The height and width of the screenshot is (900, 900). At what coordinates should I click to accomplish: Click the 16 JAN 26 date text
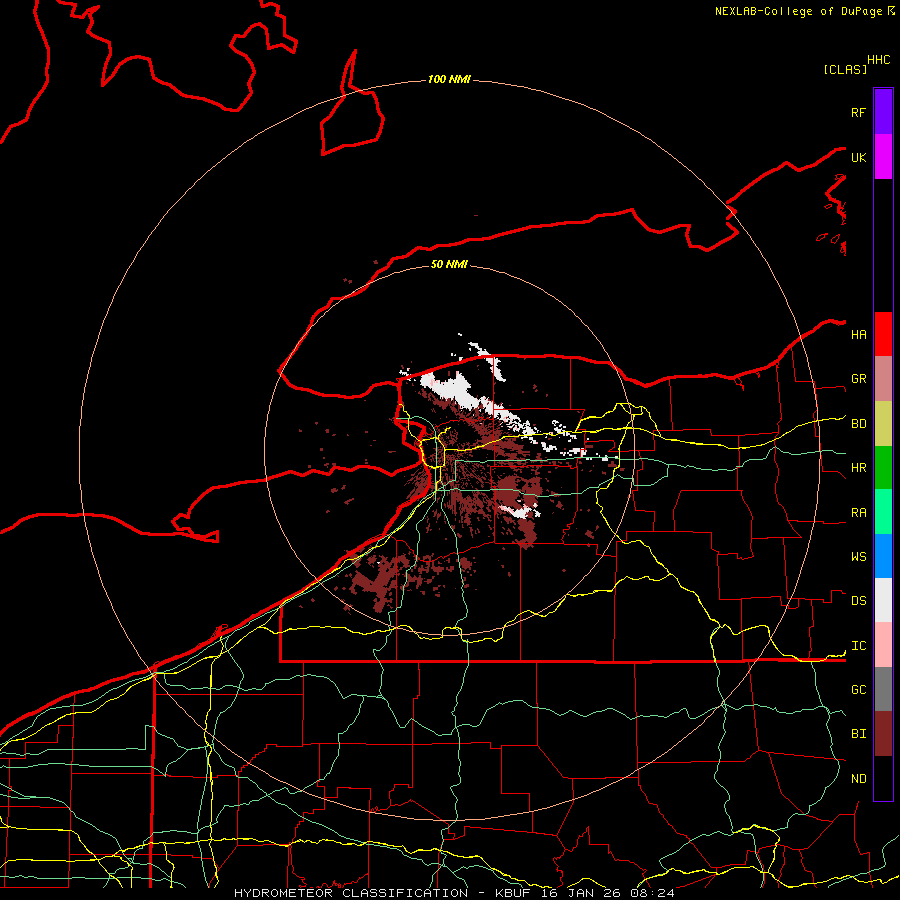point(581,893)
